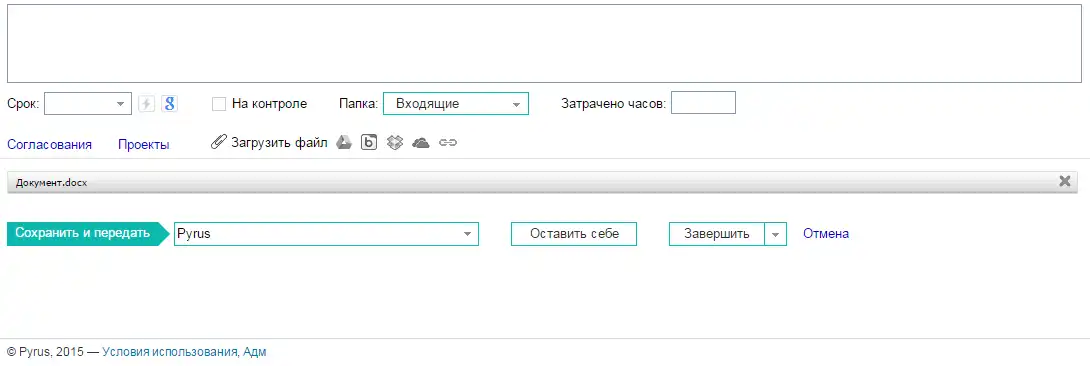The height and width of the screenshot is (366, 1090).
Task: Click into the large comment text area
Action: click(544, 44)
